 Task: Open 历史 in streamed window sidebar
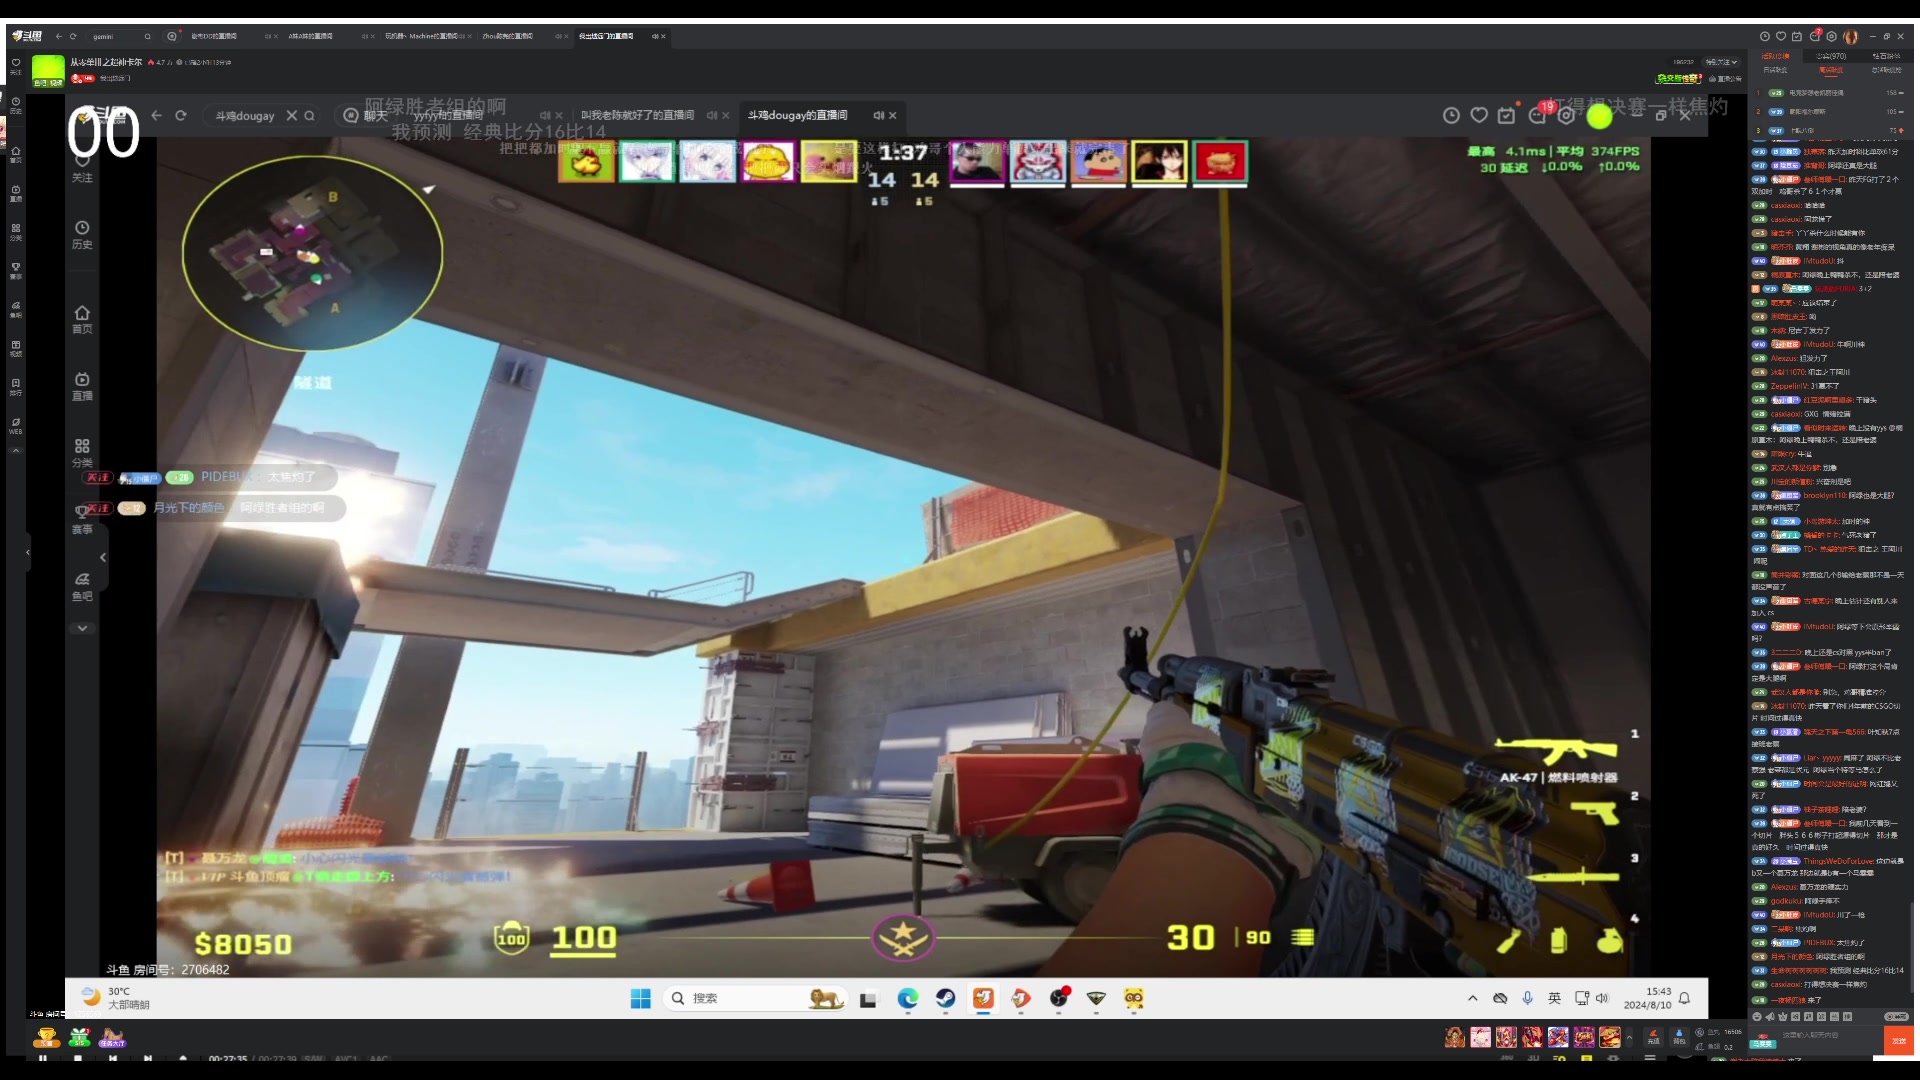(x=82, y=235)
